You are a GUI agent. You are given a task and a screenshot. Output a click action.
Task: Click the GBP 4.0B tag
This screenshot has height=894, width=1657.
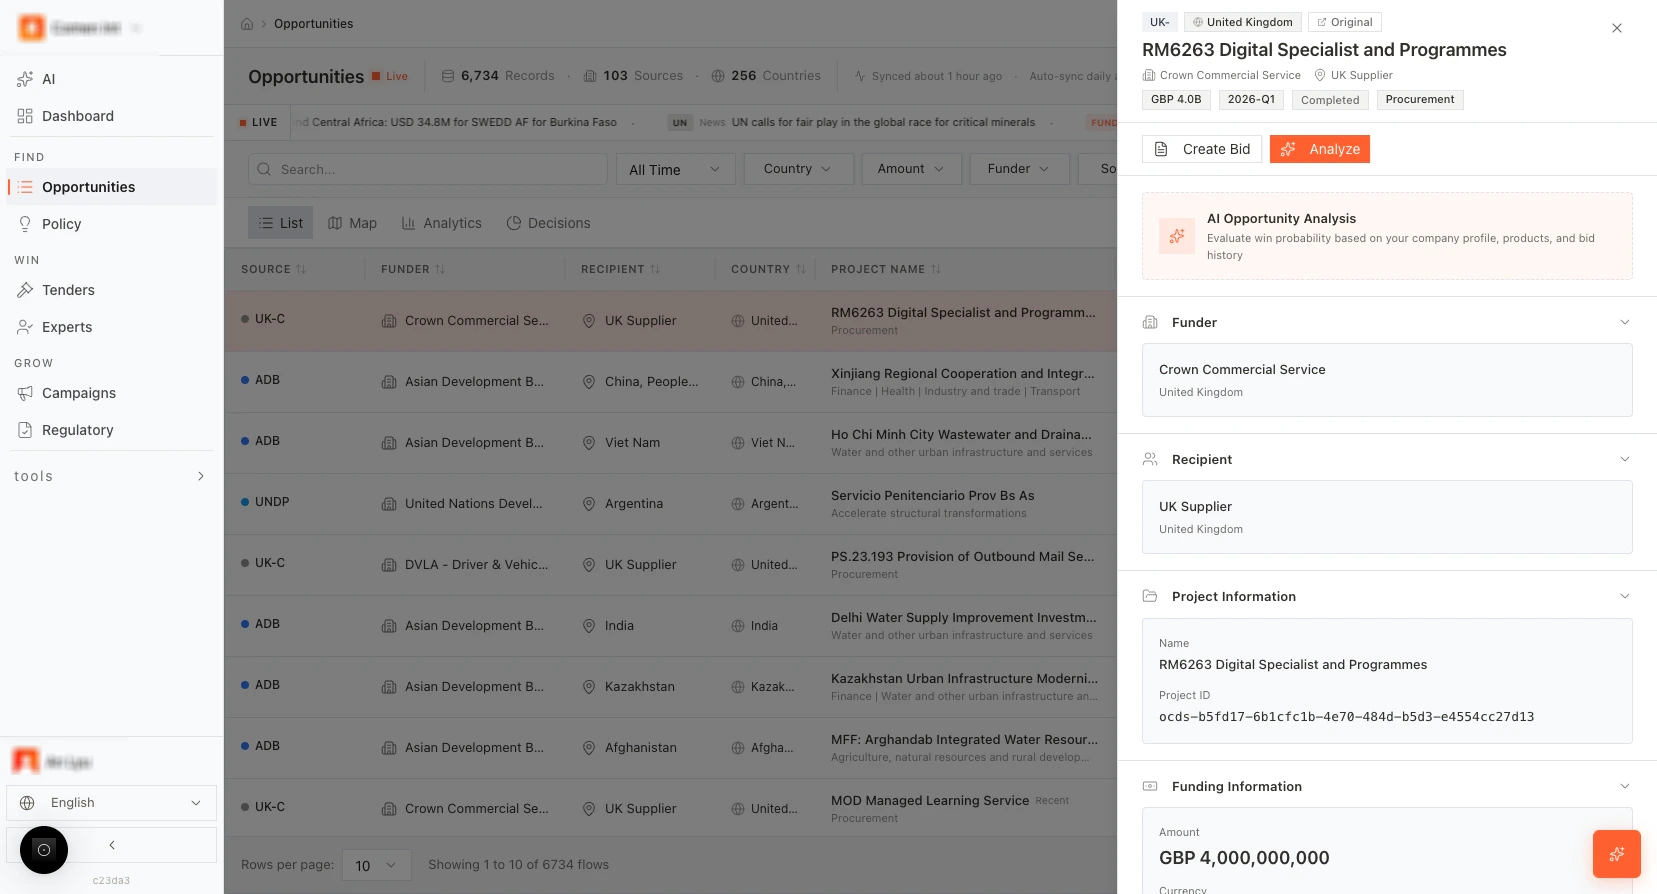point(1176,100)
